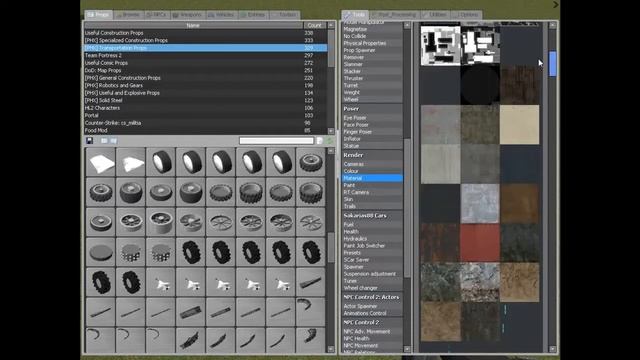The height and width of the screenshot is (360, 640).
Task: Select HL2 Characters in prop list
Action: 205,108
